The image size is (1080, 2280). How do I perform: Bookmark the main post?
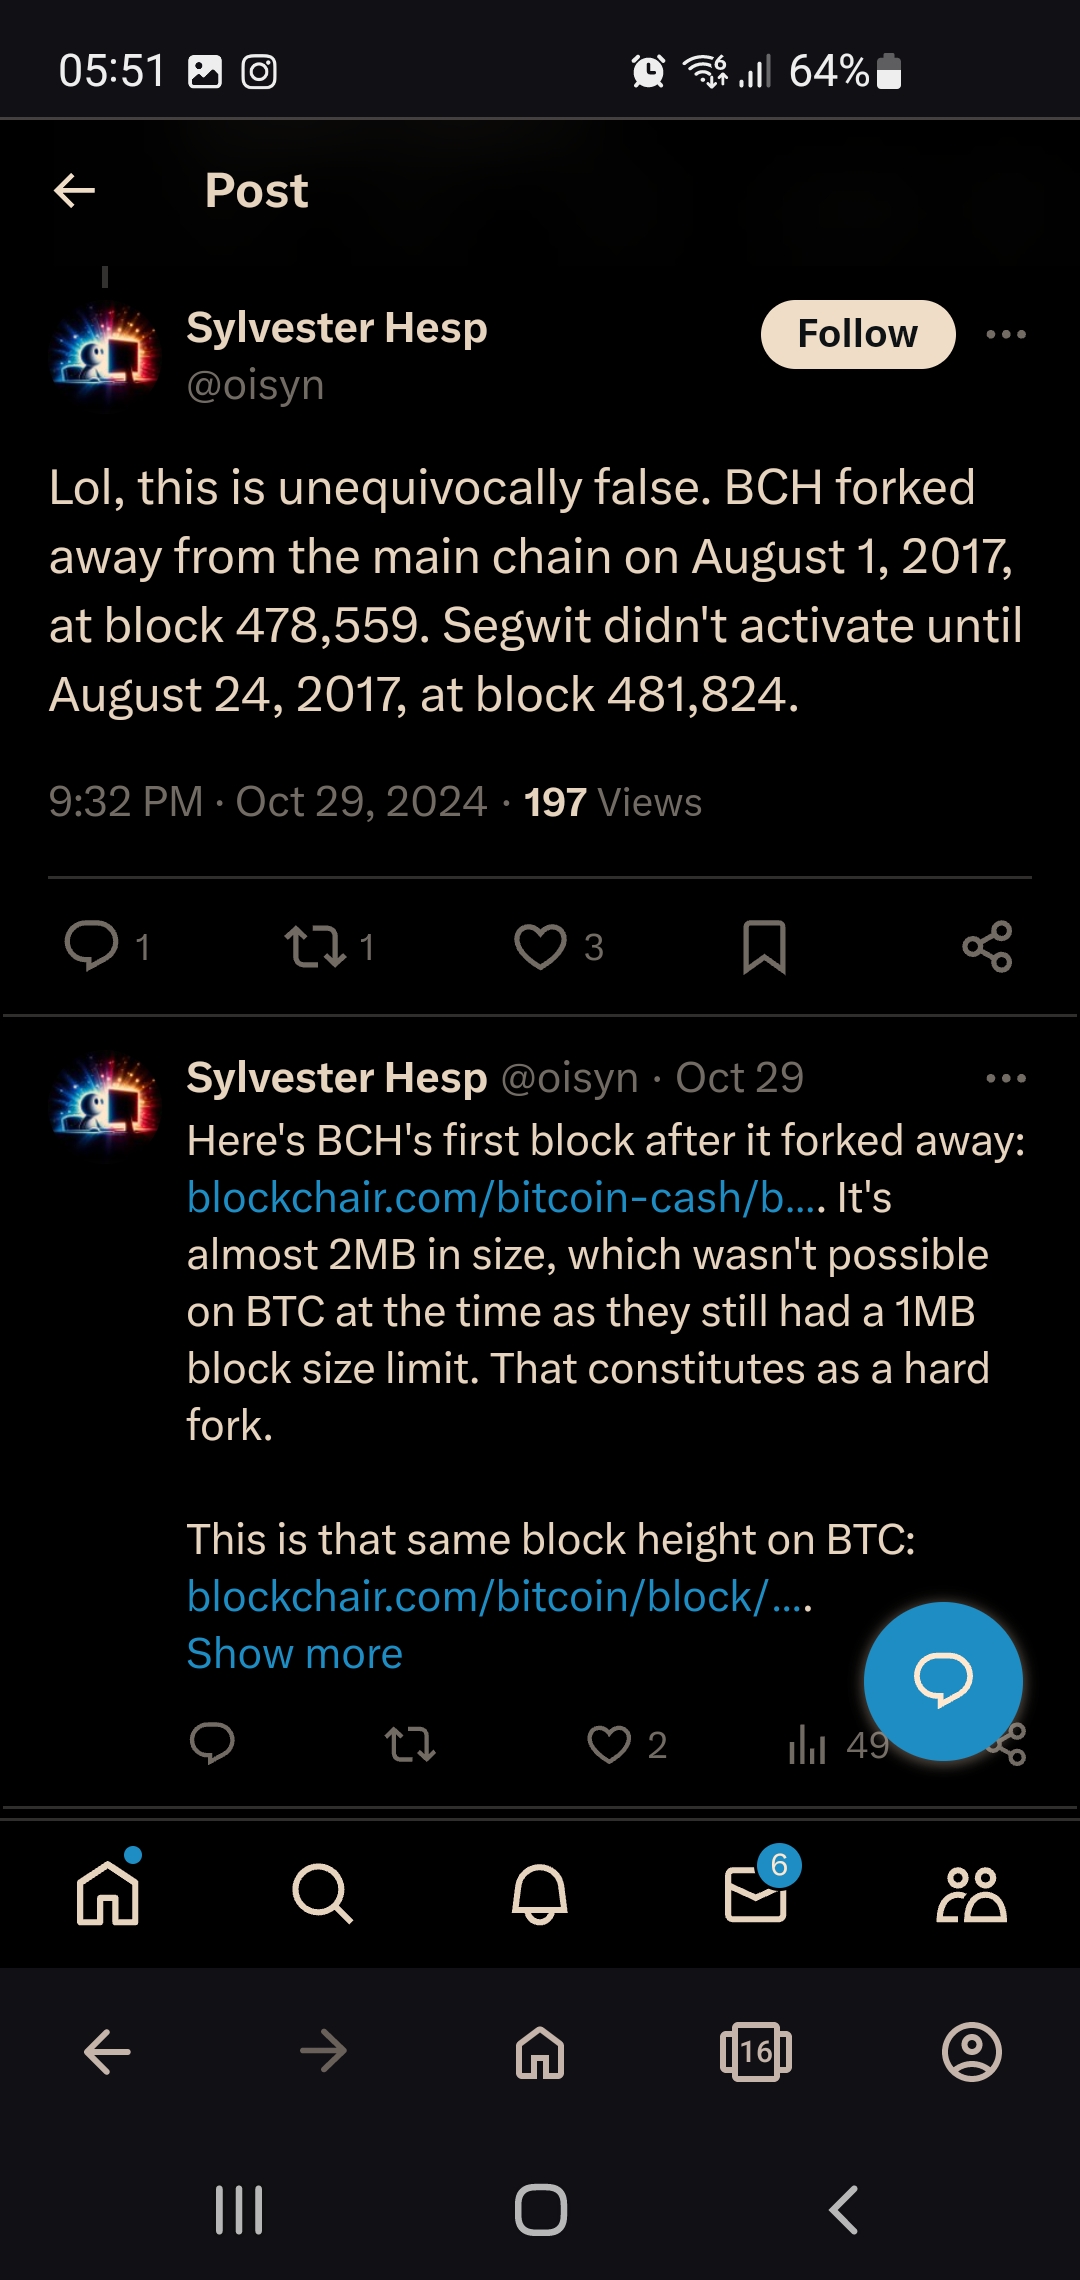coord(765,946)
